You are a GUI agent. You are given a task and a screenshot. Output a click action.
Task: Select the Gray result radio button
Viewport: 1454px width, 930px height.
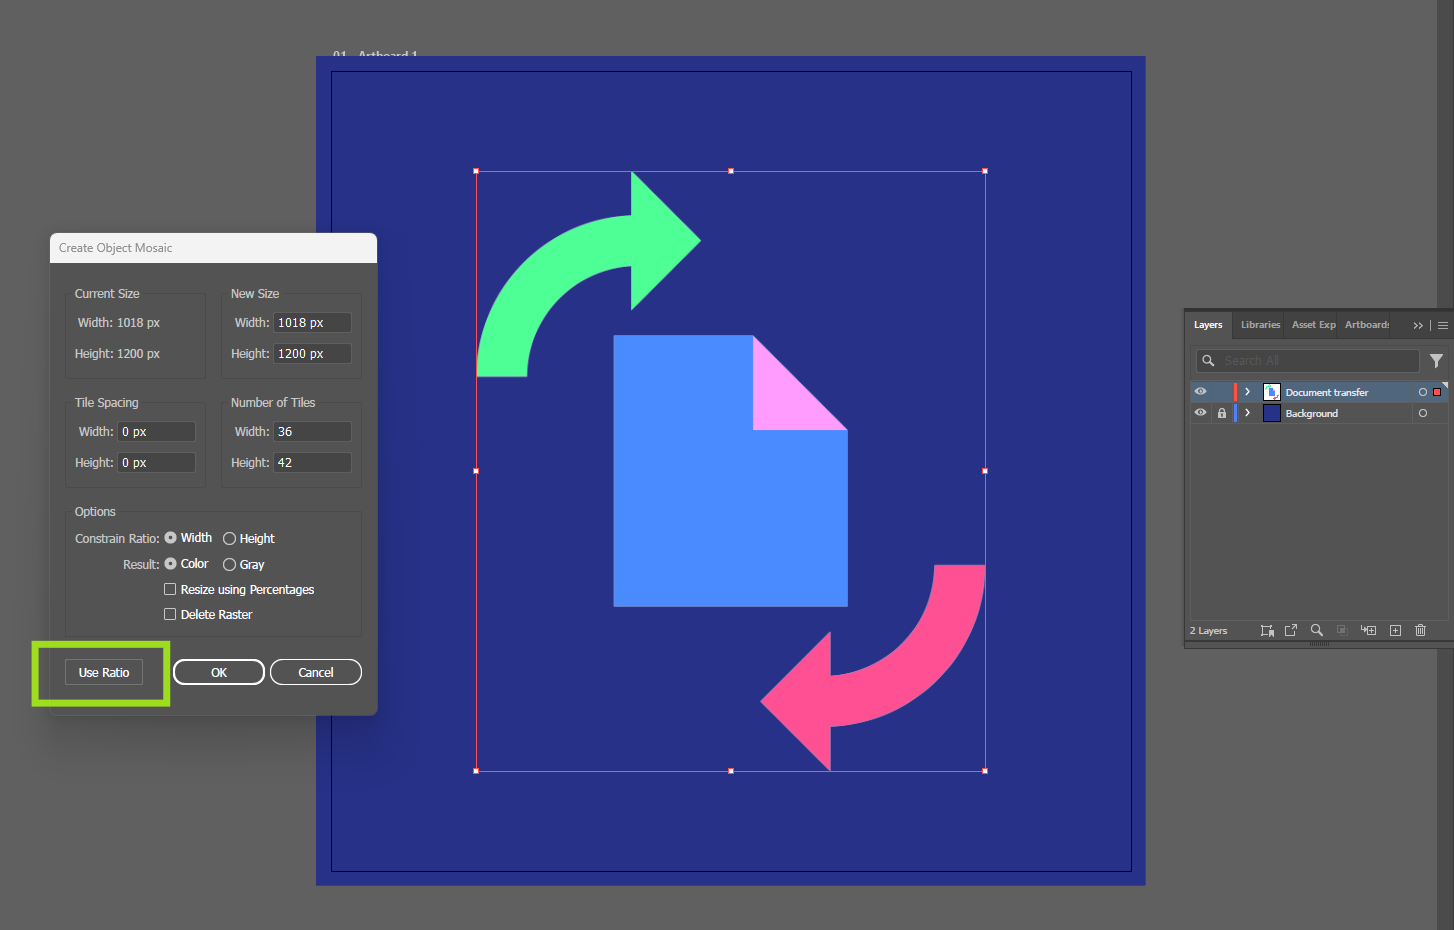pos(230,564)
